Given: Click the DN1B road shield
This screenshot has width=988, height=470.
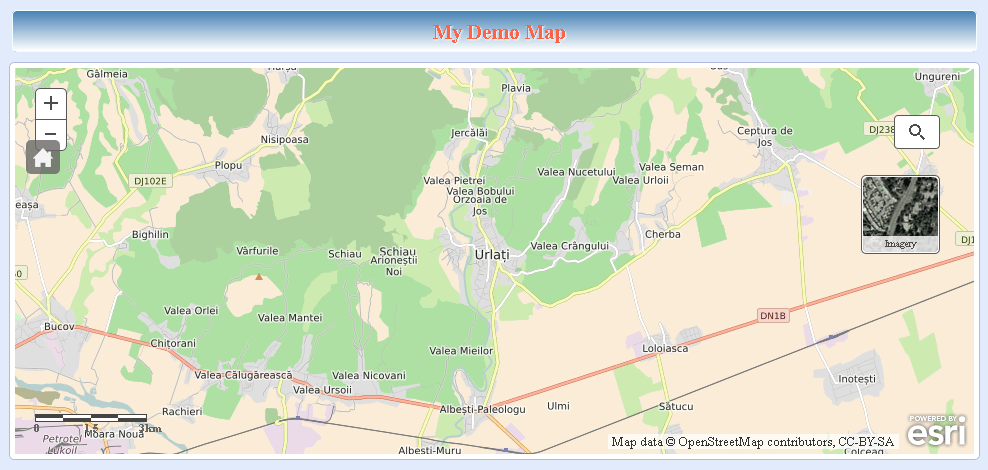Looking at the screenshot, I should tap(773, 316).
